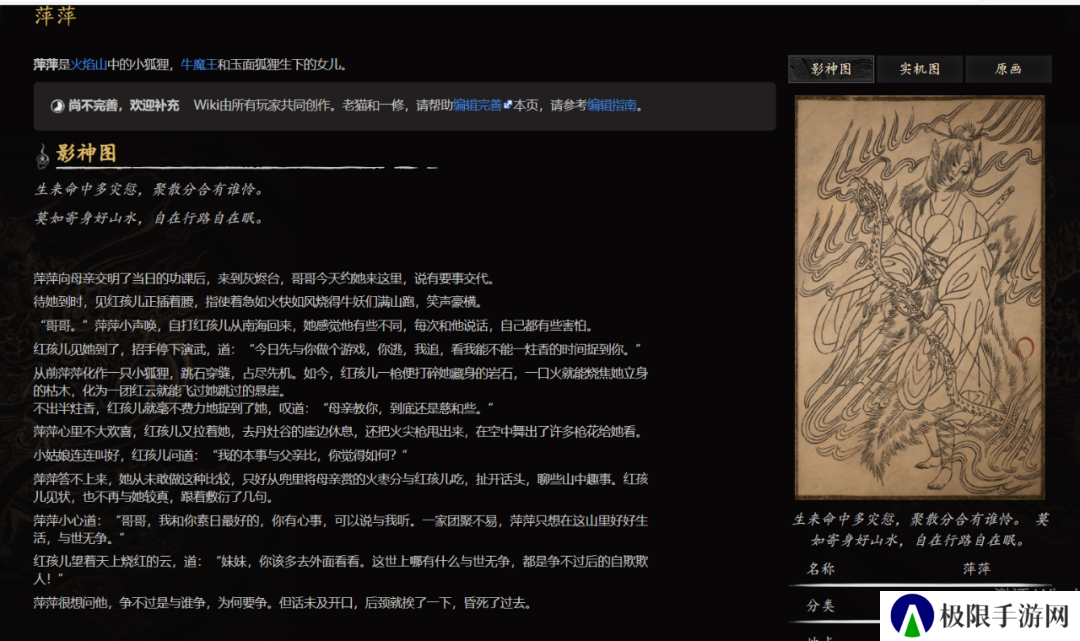This screenshot has width=1080, height=641.
Task: Click paragraph starting 待她到时
Action: pos(258,302)
